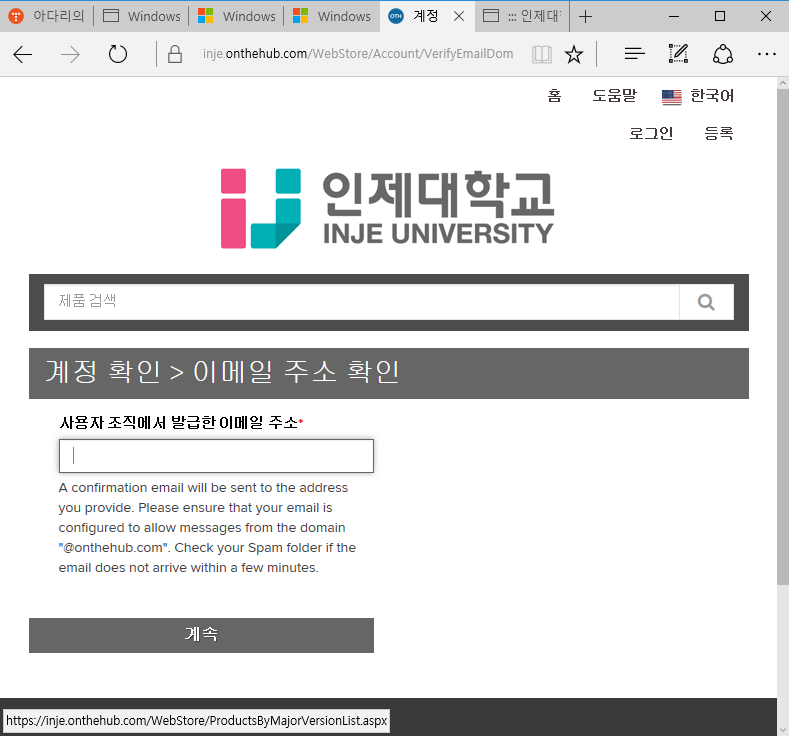The height and width of the screenshot is (736, 789).
Task: Switch to the 아다리의 tab
Action: click(47, 16)
